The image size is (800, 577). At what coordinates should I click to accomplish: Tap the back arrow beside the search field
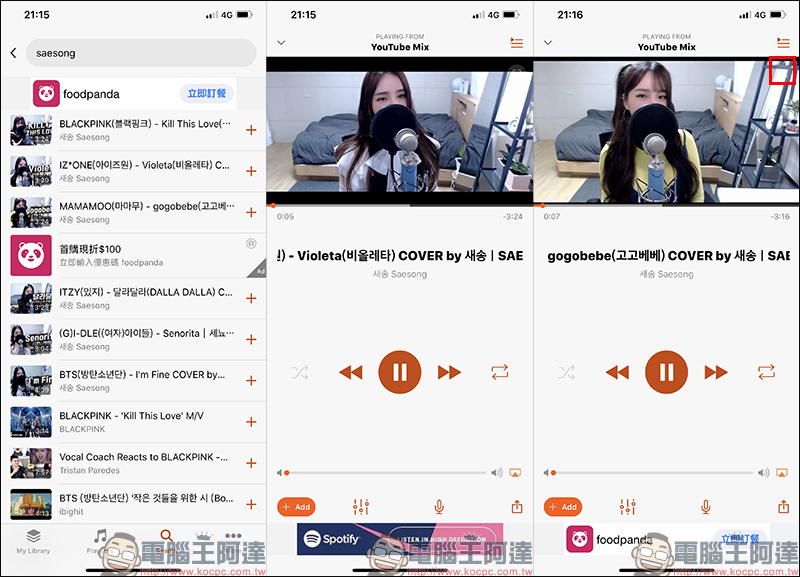tap(13, 53)
